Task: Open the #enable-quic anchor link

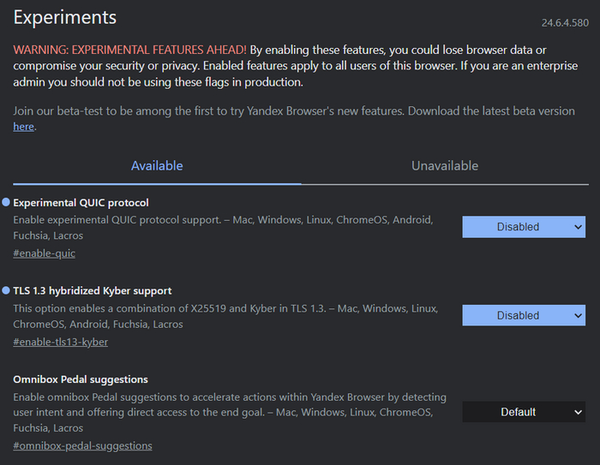Action: [x=44, y=253]
